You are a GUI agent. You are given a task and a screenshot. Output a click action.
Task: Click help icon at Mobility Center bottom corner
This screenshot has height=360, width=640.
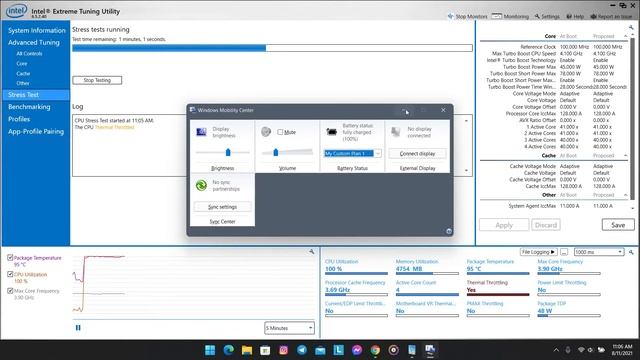pos(449,231)
